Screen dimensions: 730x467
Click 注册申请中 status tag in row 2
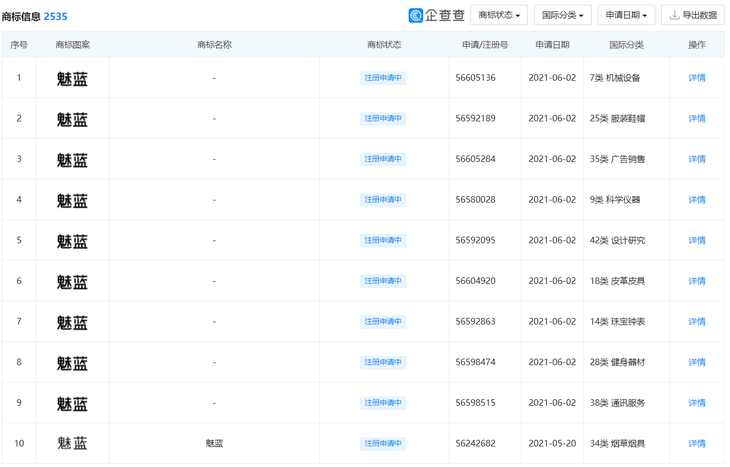[x=383, y=119]
